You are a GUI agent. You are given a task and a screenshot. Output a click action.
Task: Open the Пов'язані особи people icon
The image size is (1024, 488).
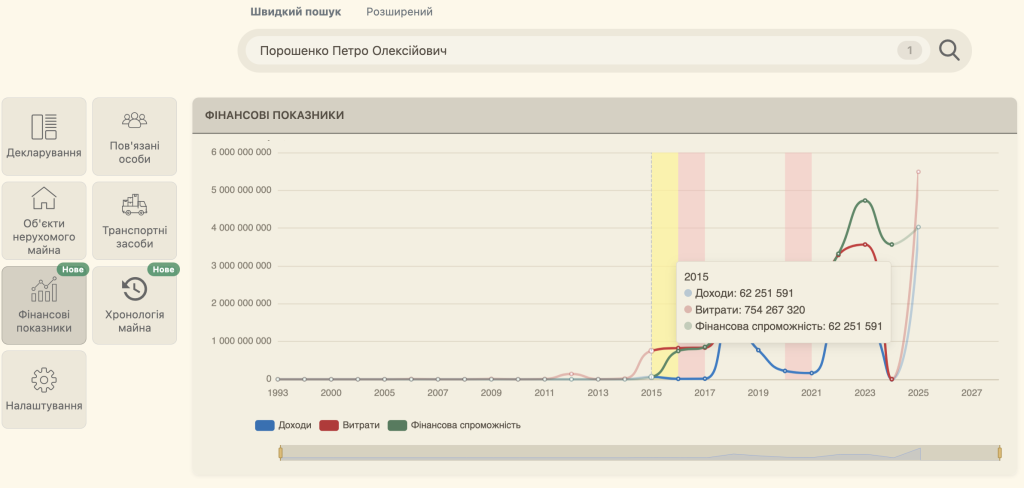pyautogui.click(x=135, y=120)
